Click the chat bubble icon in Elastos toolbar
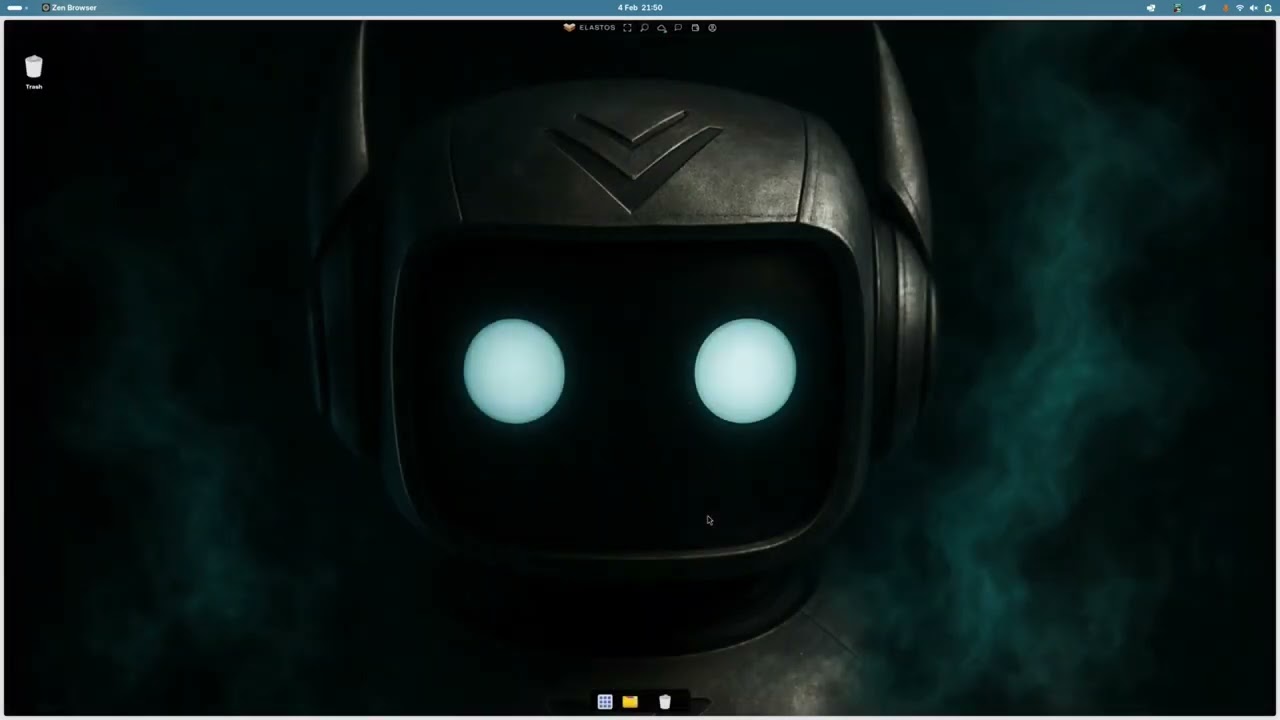Image resolution: width=1280 pixels, height=720 pixels. coord(678,28)
